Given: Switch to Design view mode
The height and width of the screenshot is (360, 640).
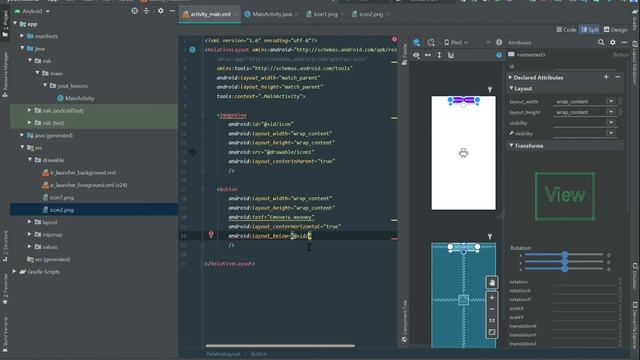Looking at the screenshot, I should click(616, 29).
